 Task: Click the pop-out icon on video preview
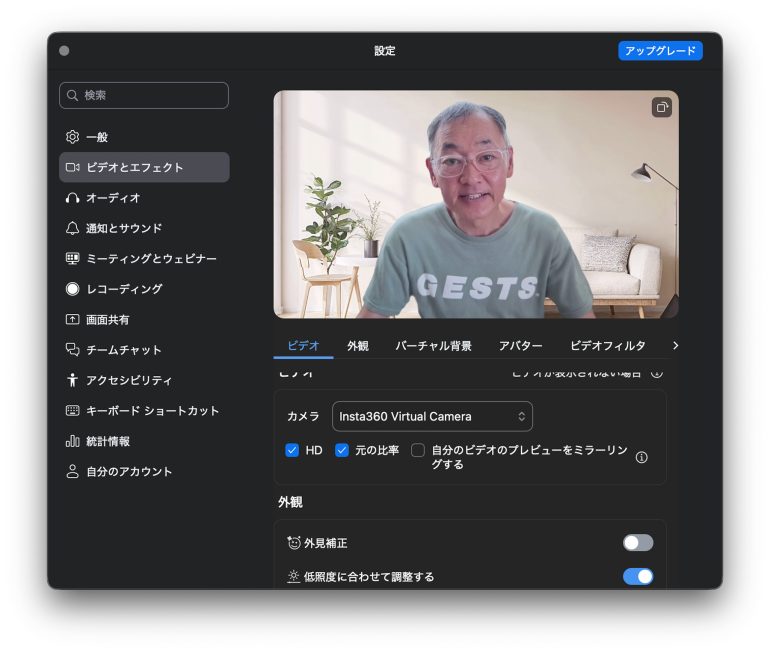[x=661, y=107]
